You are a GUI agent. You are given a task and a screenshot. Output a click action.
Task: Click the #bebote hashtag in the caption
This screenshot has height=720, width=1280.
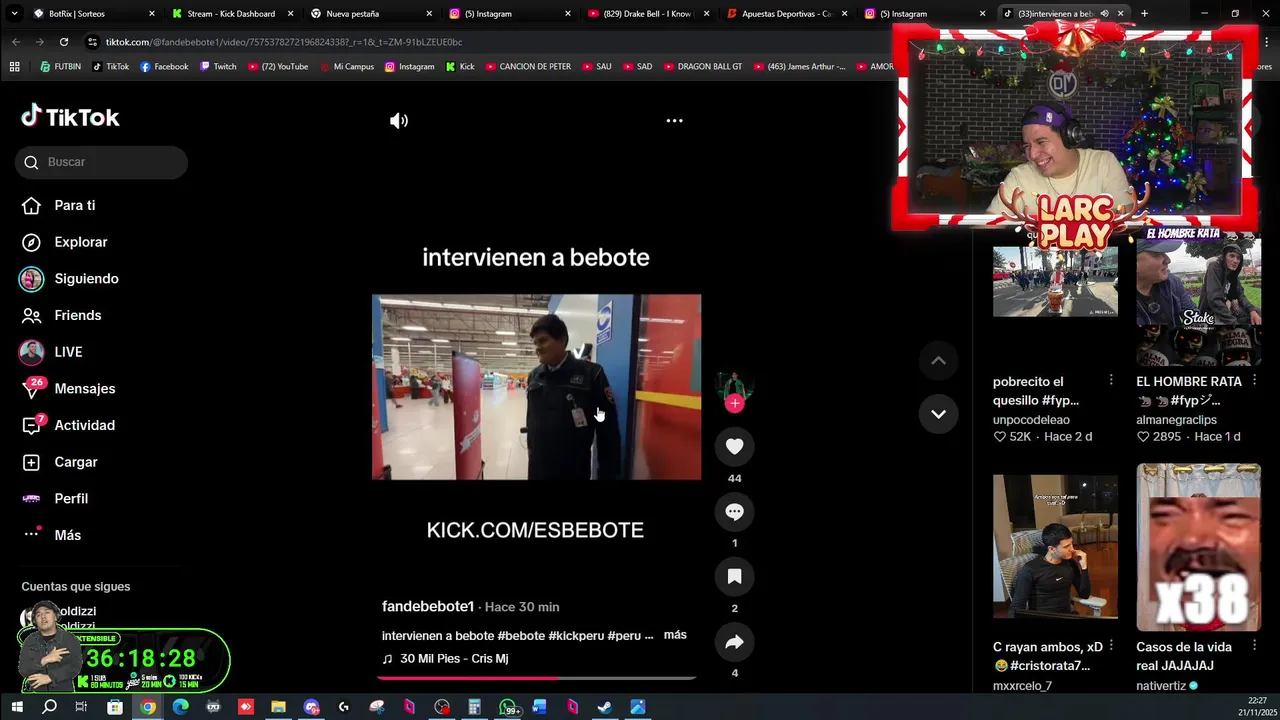coord(521,636)
